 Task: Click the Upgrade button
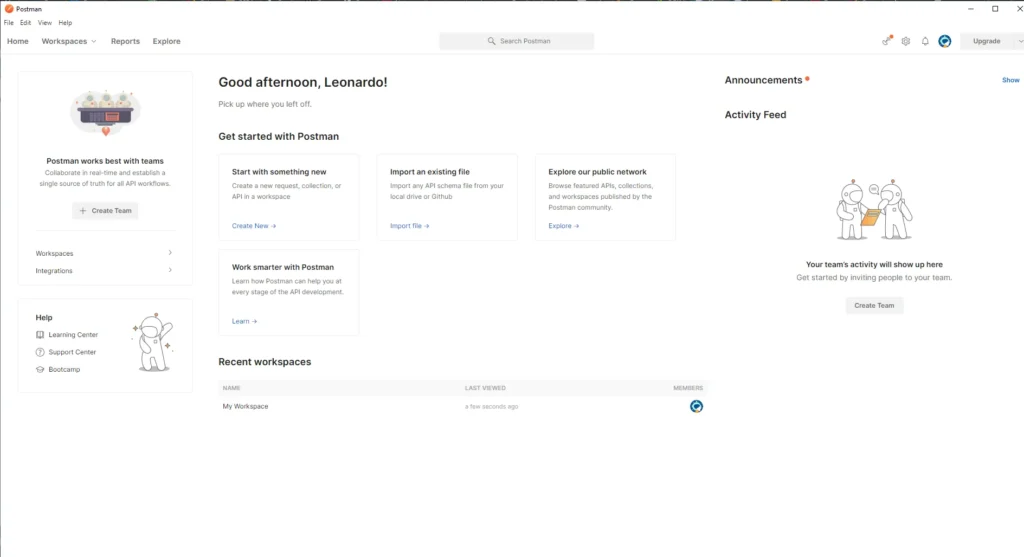click(x=986, y=41)
